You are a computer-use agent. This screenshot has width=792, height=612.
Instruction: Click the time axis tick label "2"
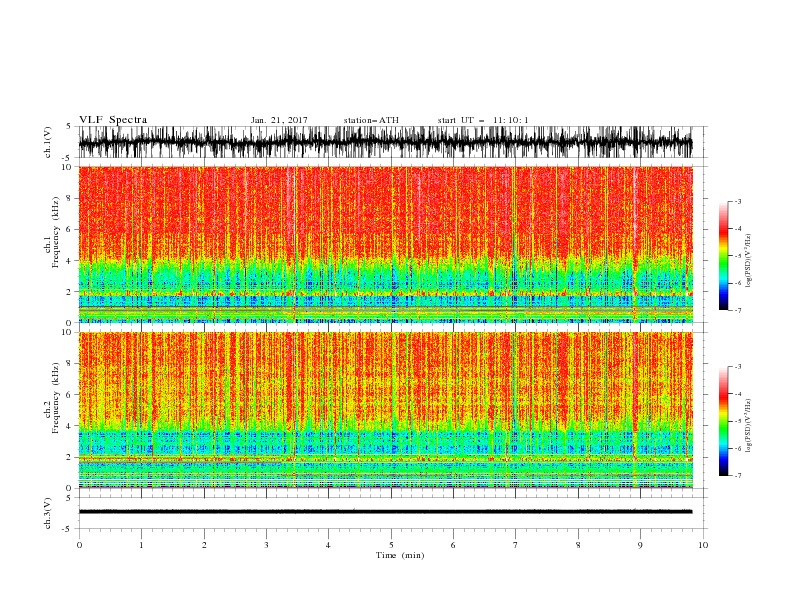tap(204, 545)
